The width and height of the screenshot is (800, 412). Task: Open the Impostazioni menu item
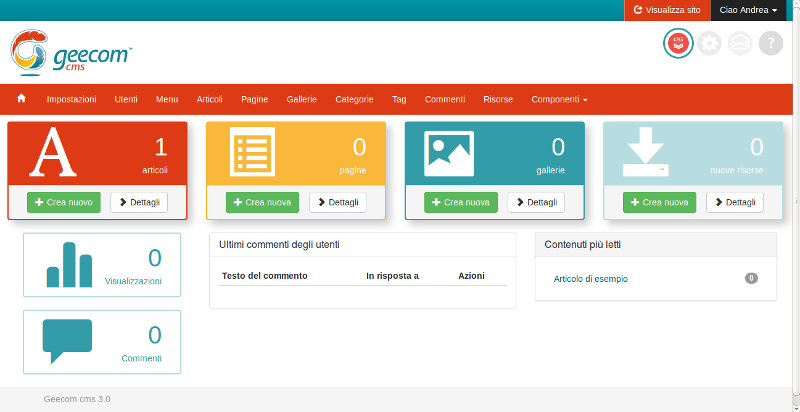point(71,99)
